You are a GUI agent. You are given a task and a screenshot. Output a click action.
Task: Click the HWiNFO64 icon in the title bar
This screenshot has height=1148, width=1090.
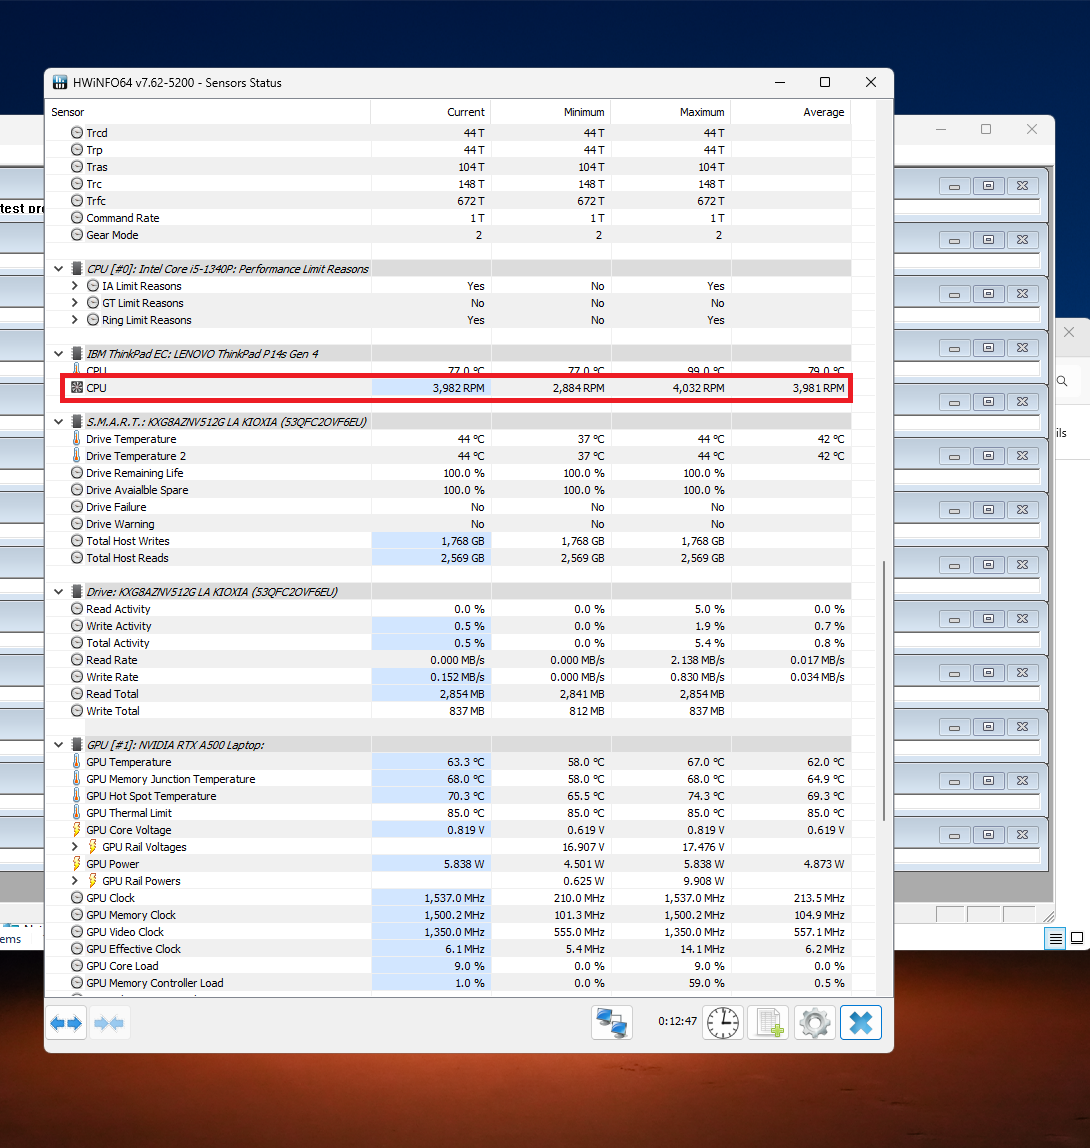point(62,83)
